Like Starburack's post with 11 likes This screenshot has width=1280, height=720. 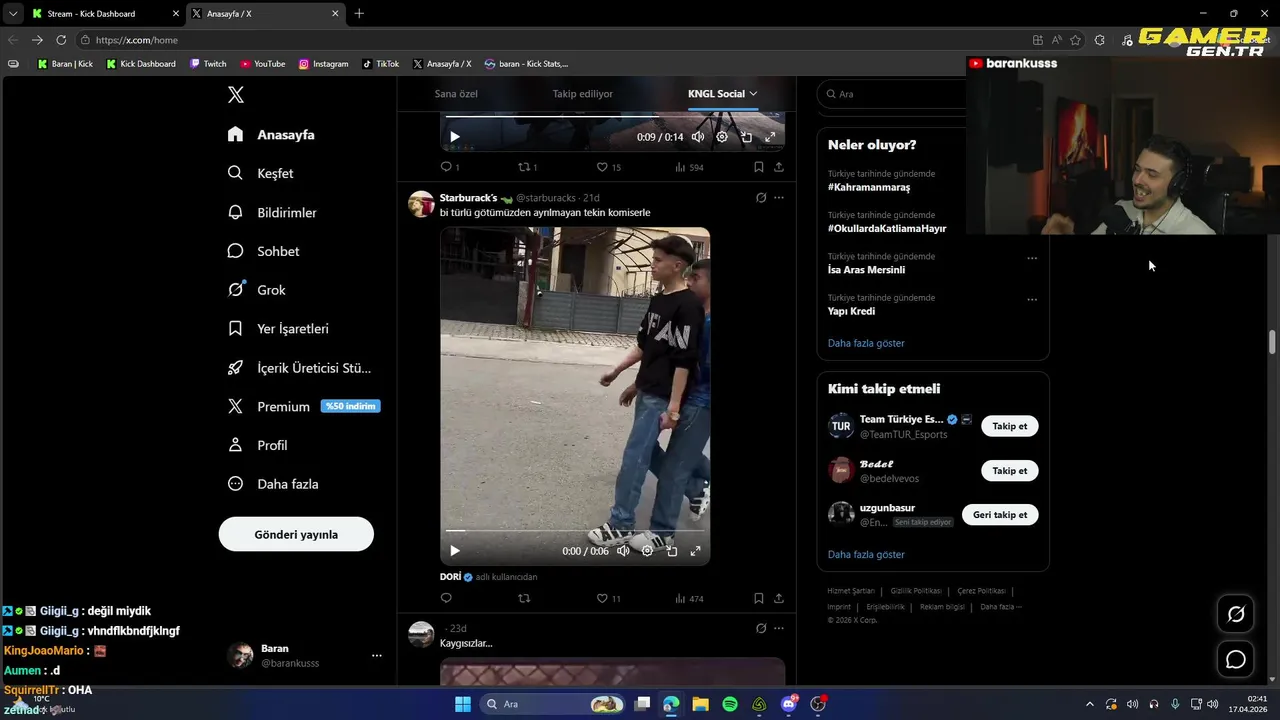coord(608,598)
